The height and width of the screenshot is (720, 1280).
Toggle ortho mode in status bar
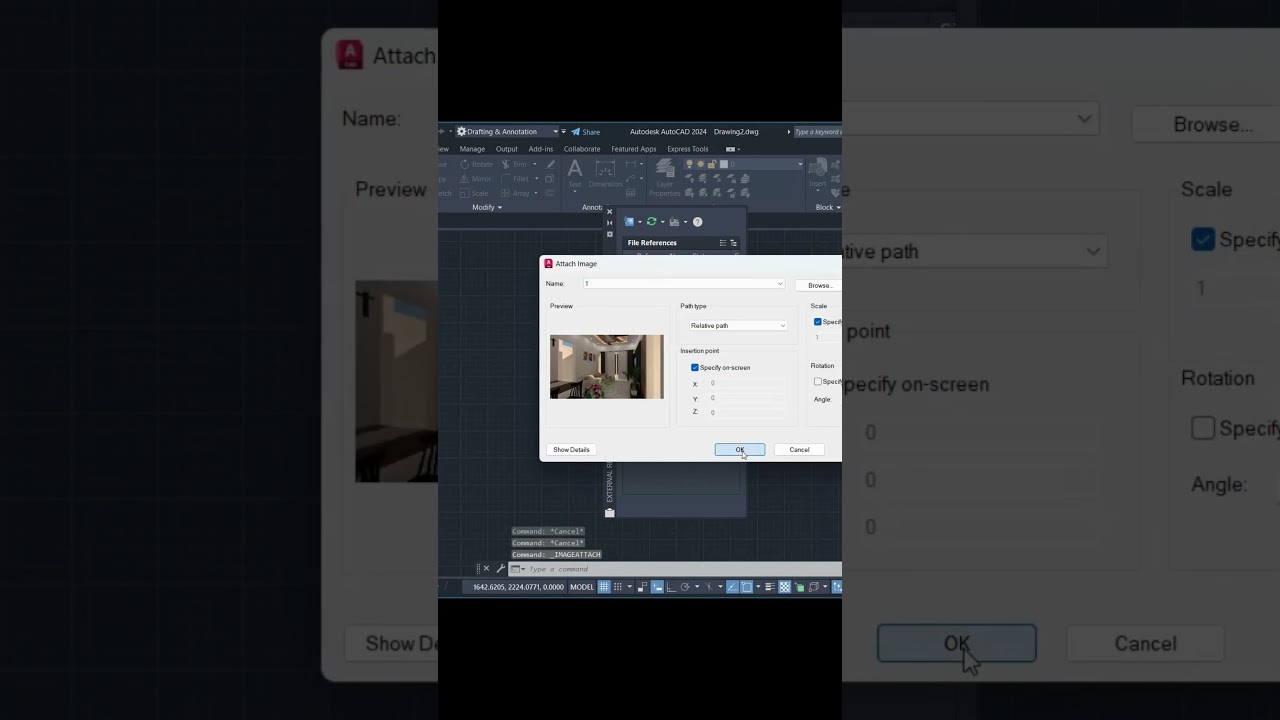[x=671, y=587]
